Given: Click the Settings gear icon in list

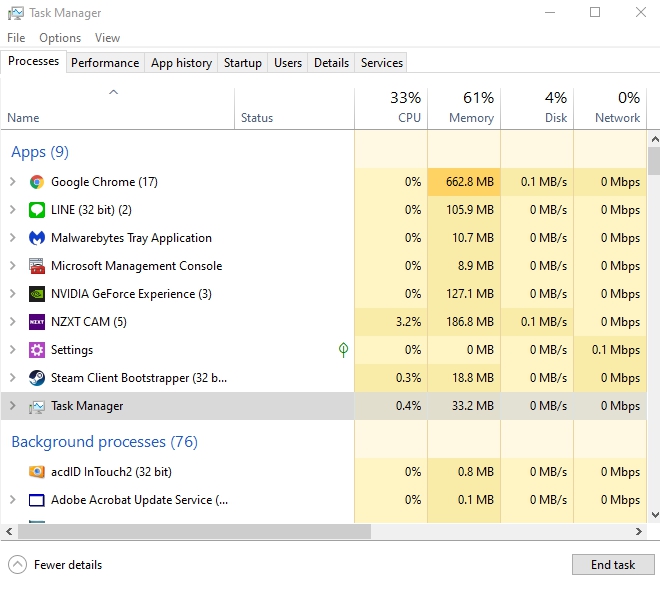Looking at the screenshot, I should (x=37, y=350).
